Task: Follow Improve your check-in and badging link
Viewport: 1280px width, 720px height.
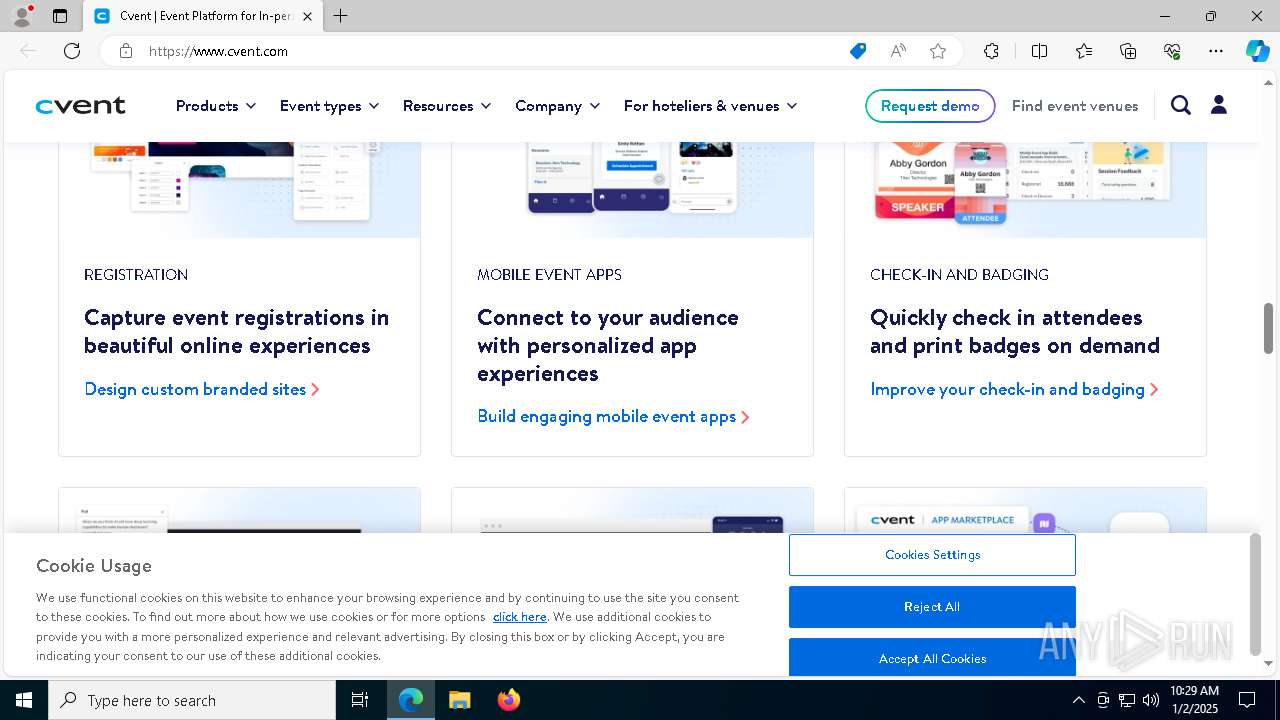Action: (1014, 389)
